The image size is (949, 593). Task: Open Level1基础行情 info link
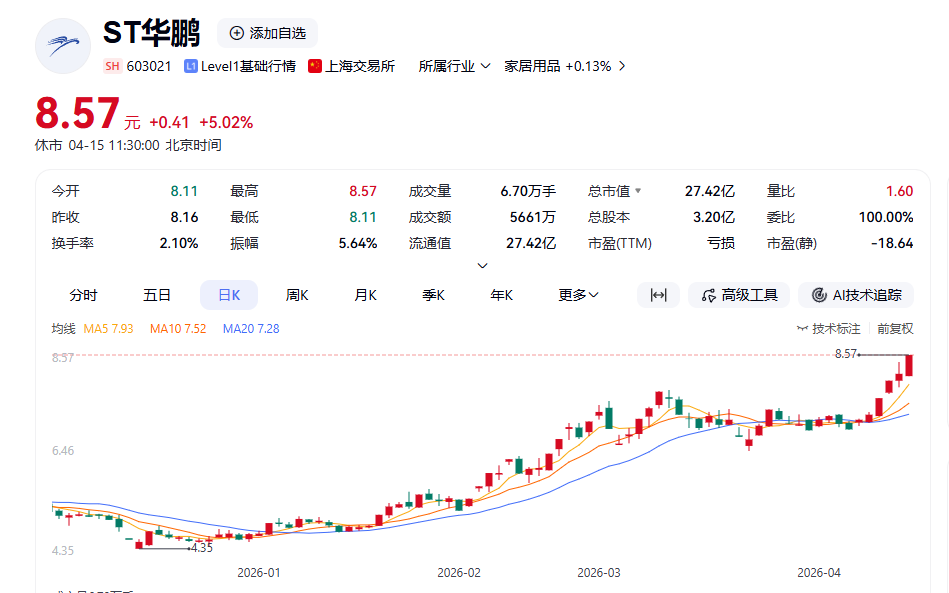click(x=248, y=66)
